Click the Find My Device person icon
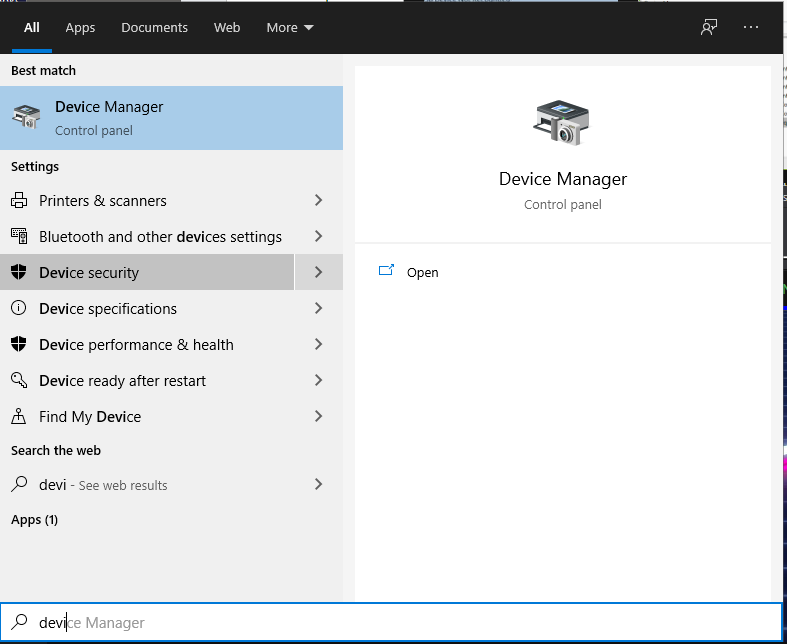 tap(19, 416)
